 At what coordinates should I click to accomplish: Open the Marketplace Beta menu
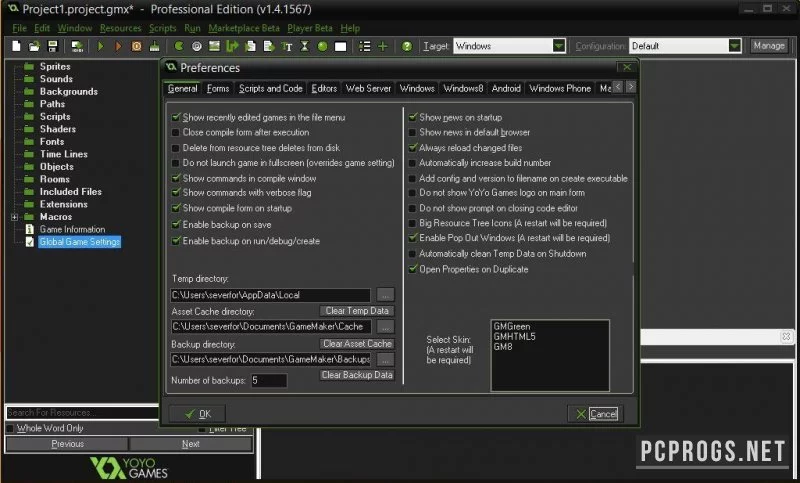[244, 28]
